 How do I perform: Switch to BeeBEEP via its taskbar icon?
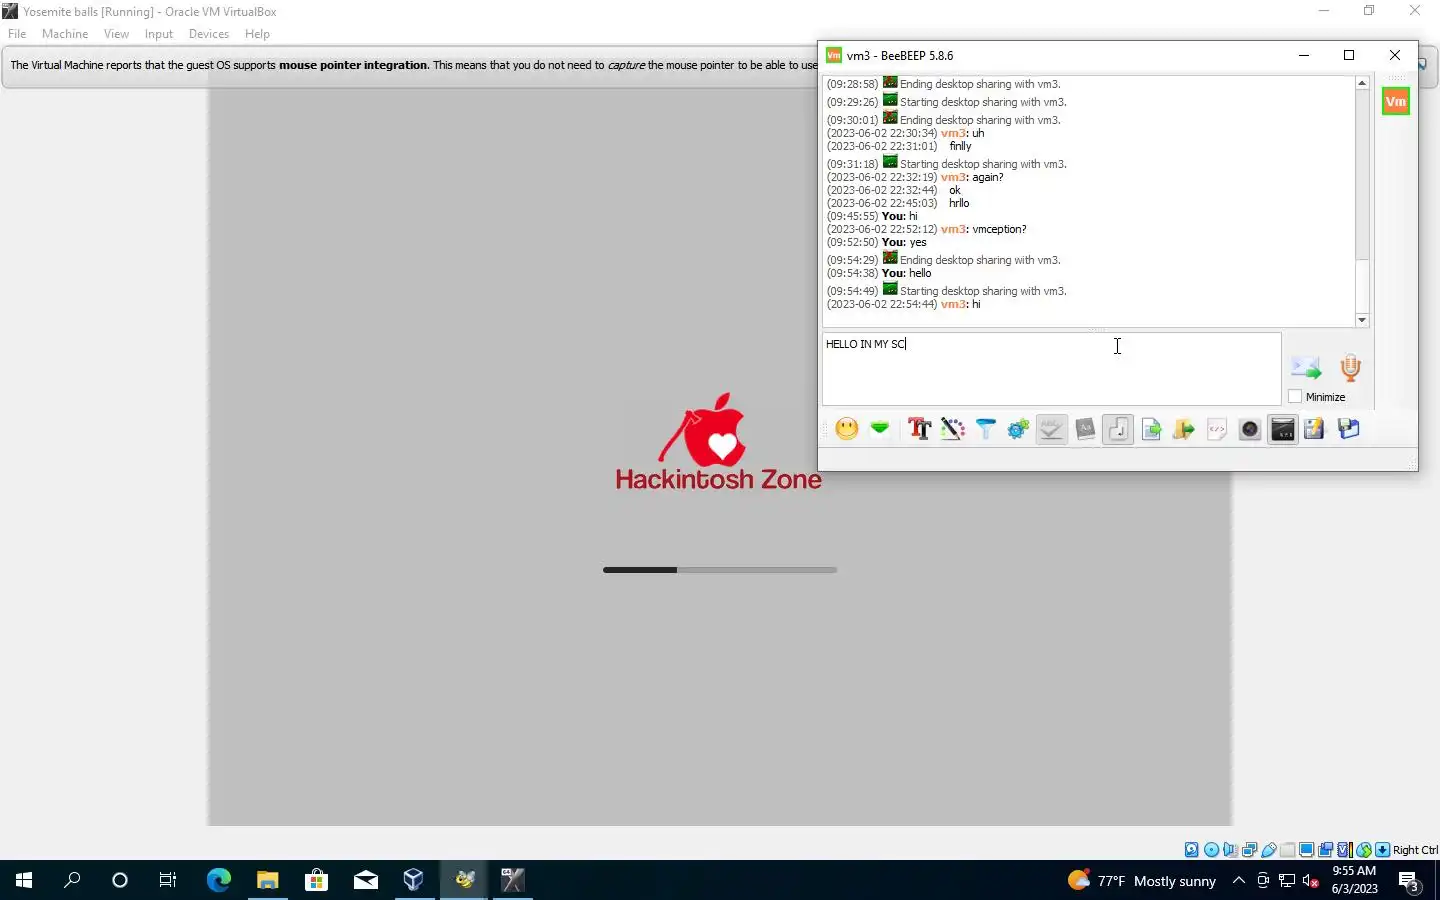[464, 880]
